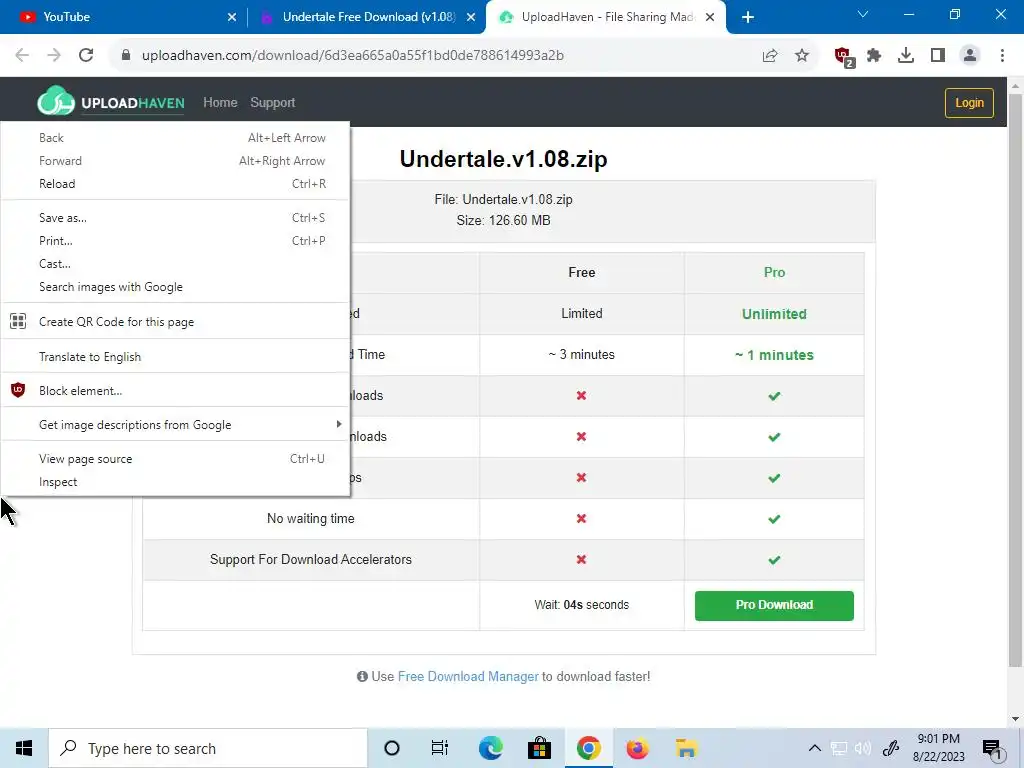Click the page vertical scrollbar

1015,379
